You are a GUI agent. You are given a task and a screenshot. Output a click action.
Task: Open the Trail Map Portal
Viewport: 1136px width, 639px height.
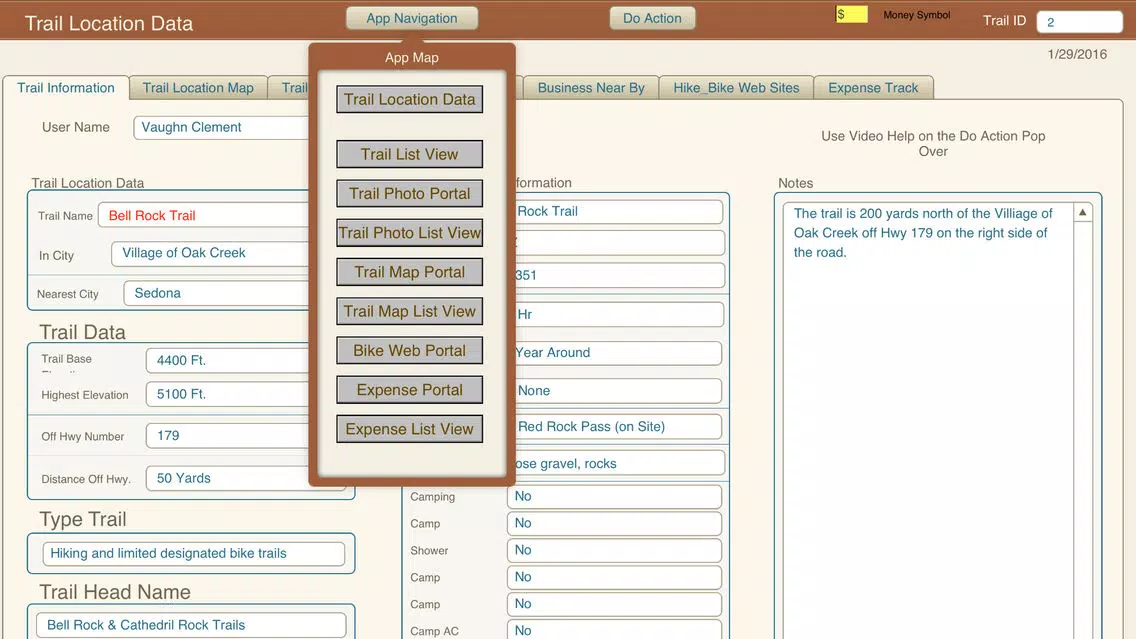coord(409,272)
